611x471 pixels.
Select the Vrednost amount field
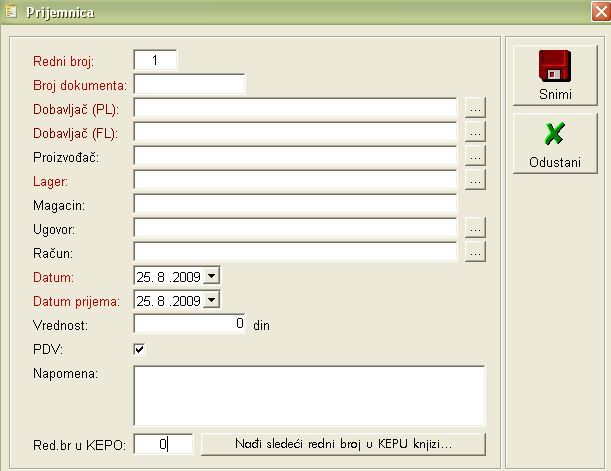[190, 324]
